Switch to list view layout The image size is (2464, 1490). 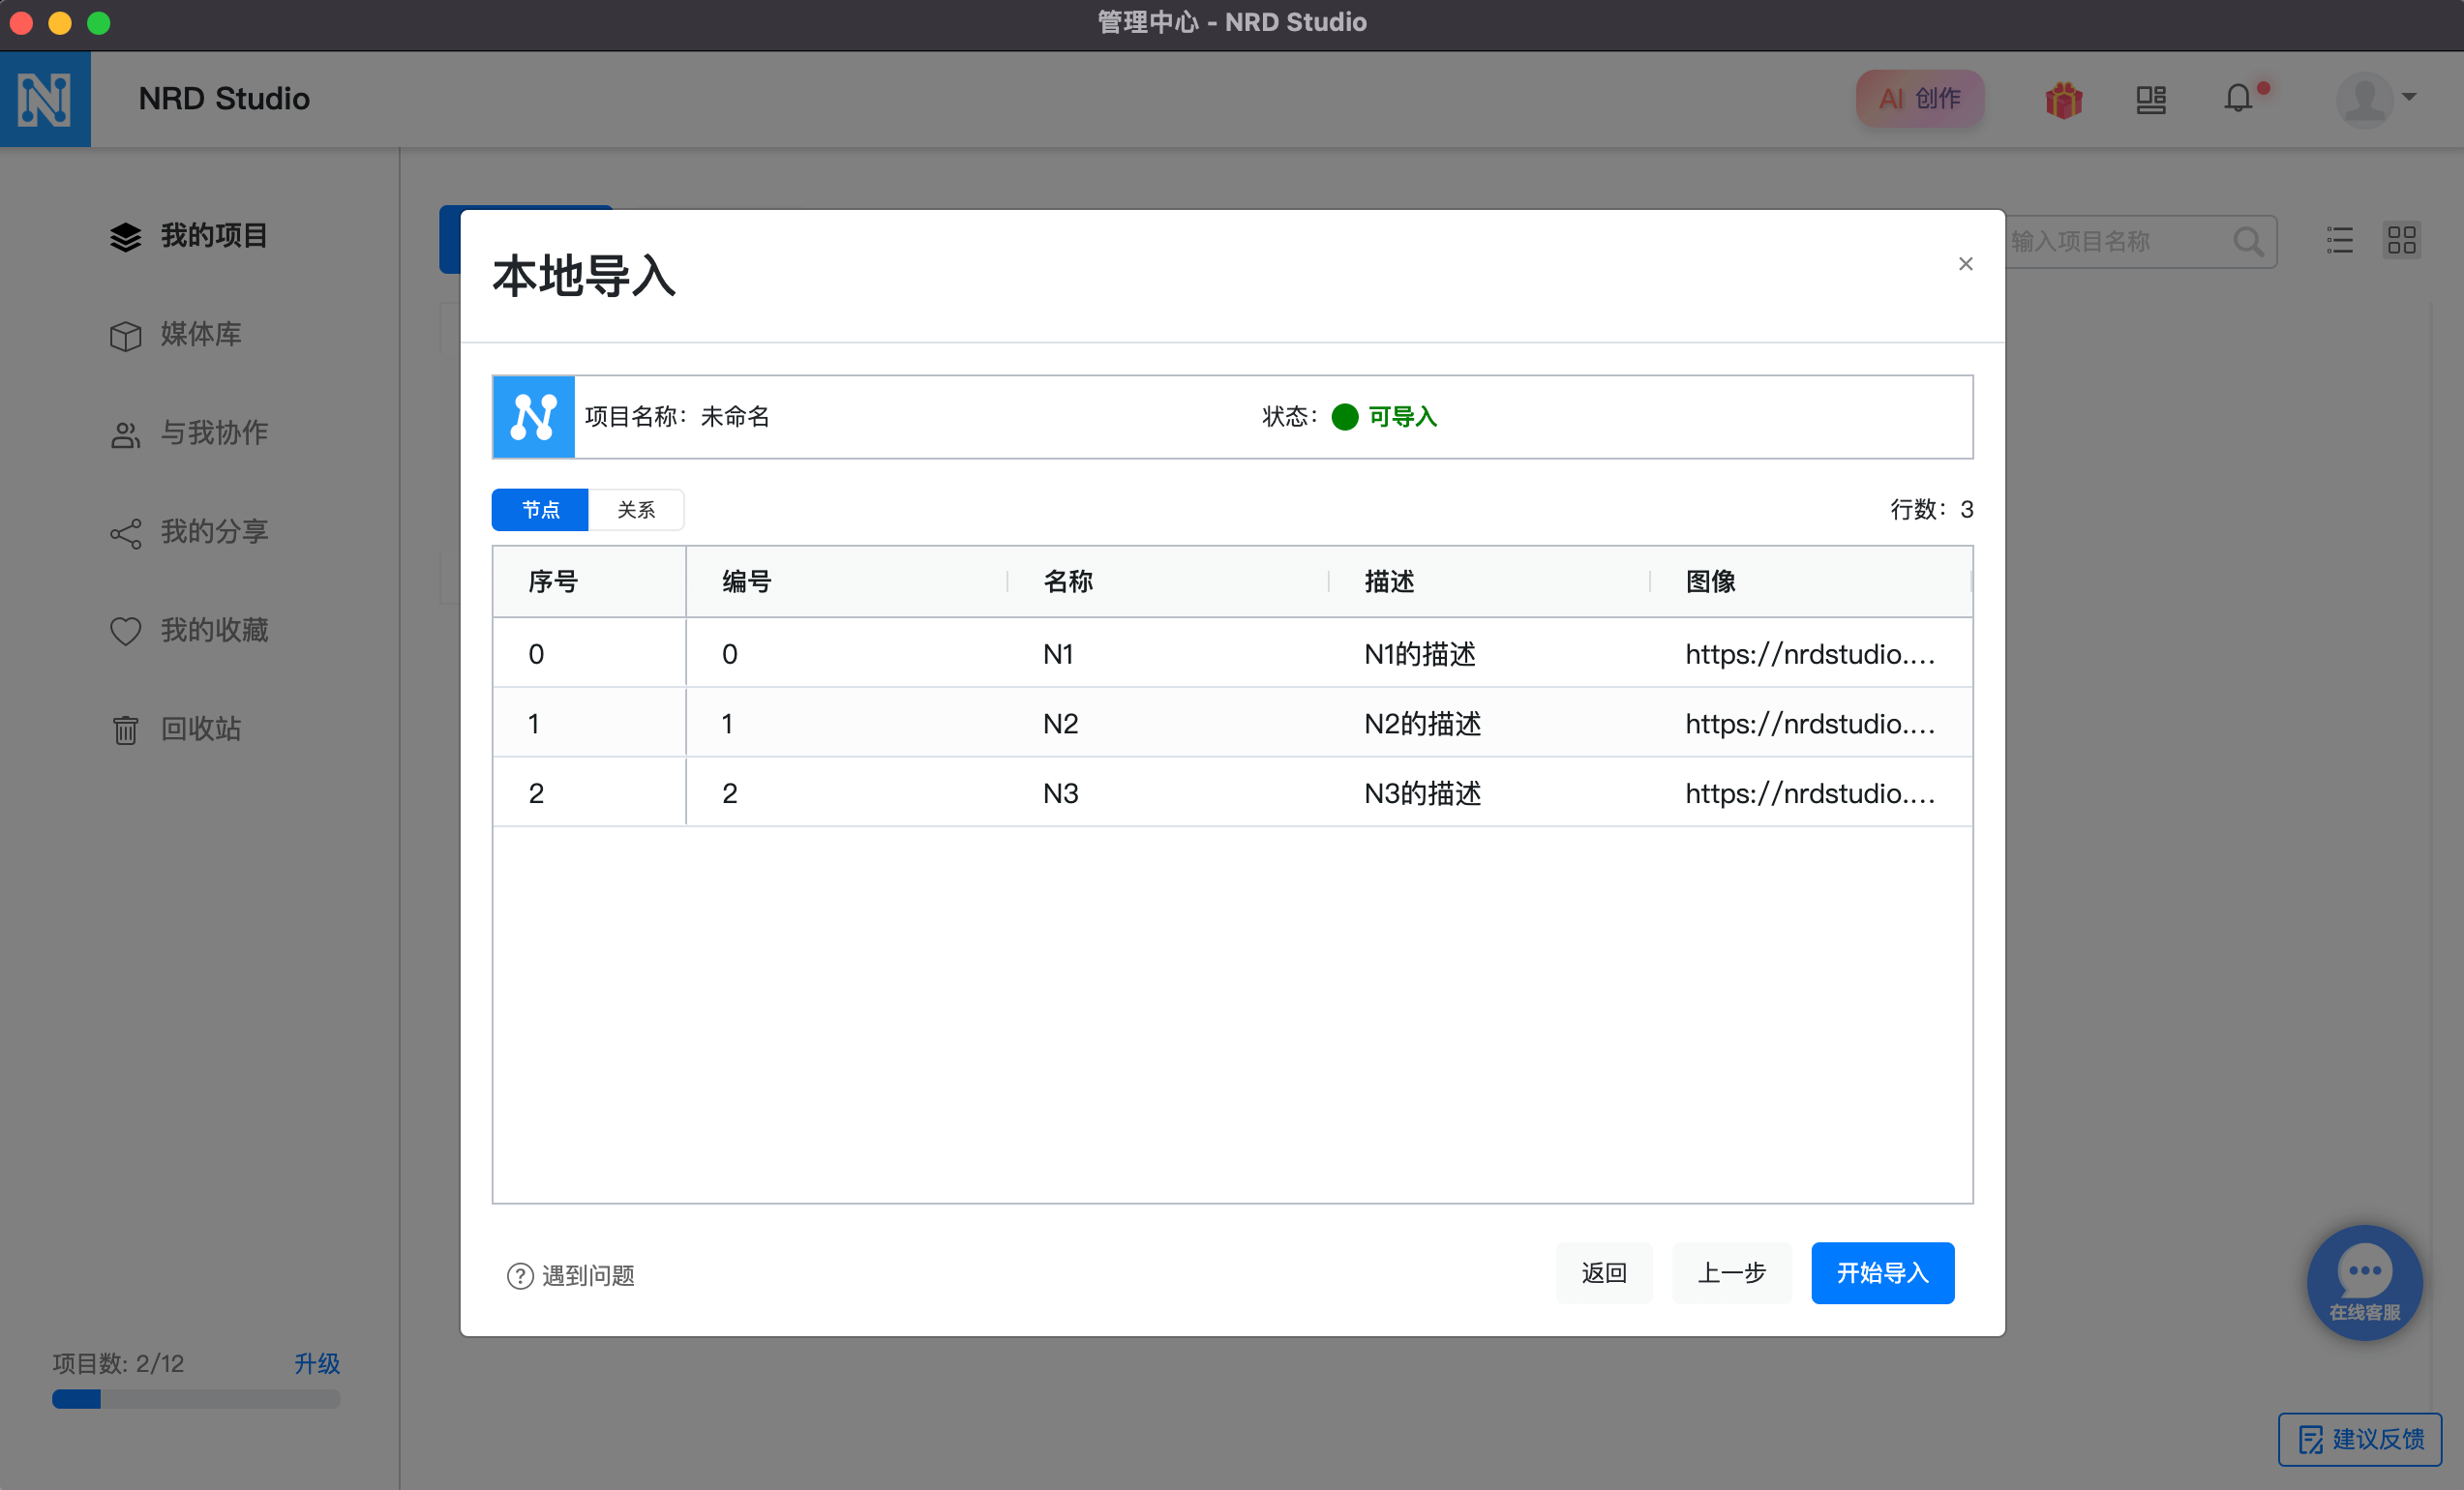pos(2339,240)
